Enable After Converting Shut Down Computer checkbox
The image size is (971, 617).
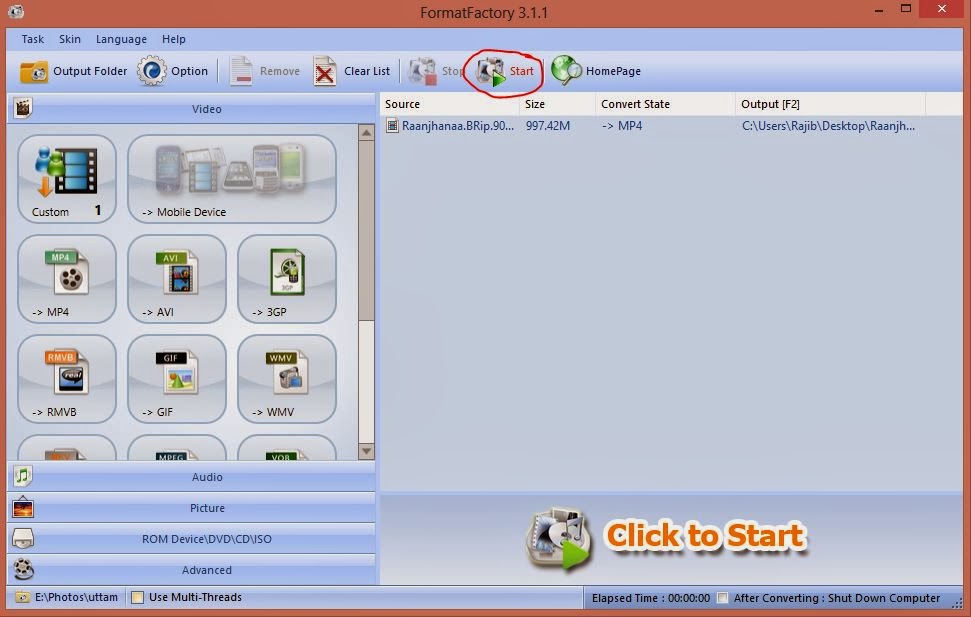(722, 598)
